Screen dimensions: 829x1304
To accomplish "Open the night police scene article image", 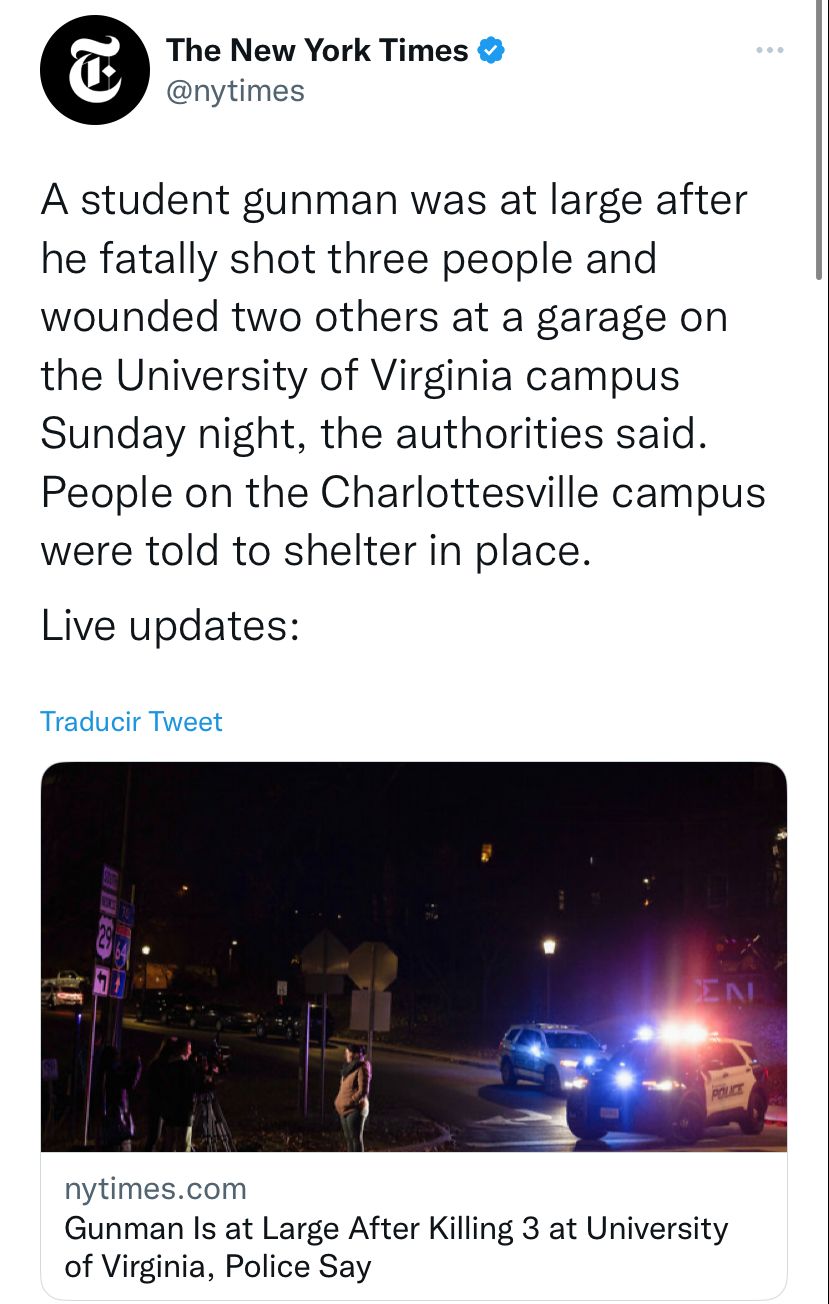I will [414, 957].
